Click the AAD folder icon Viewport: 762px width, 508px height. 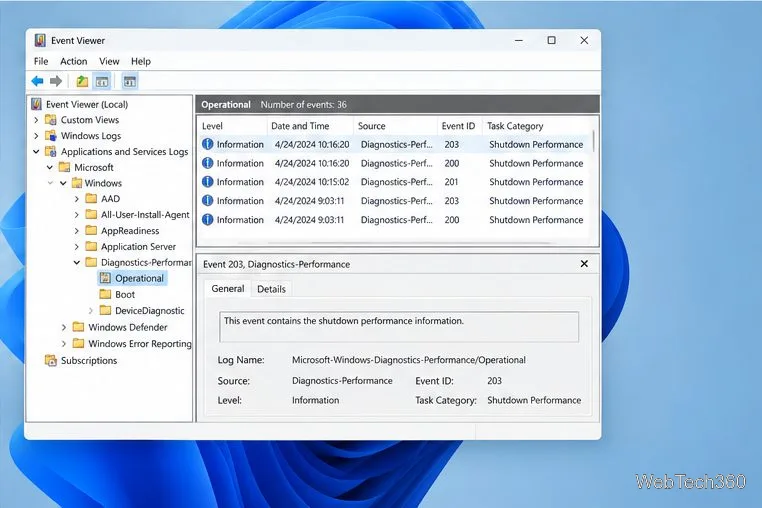[91, 198]
